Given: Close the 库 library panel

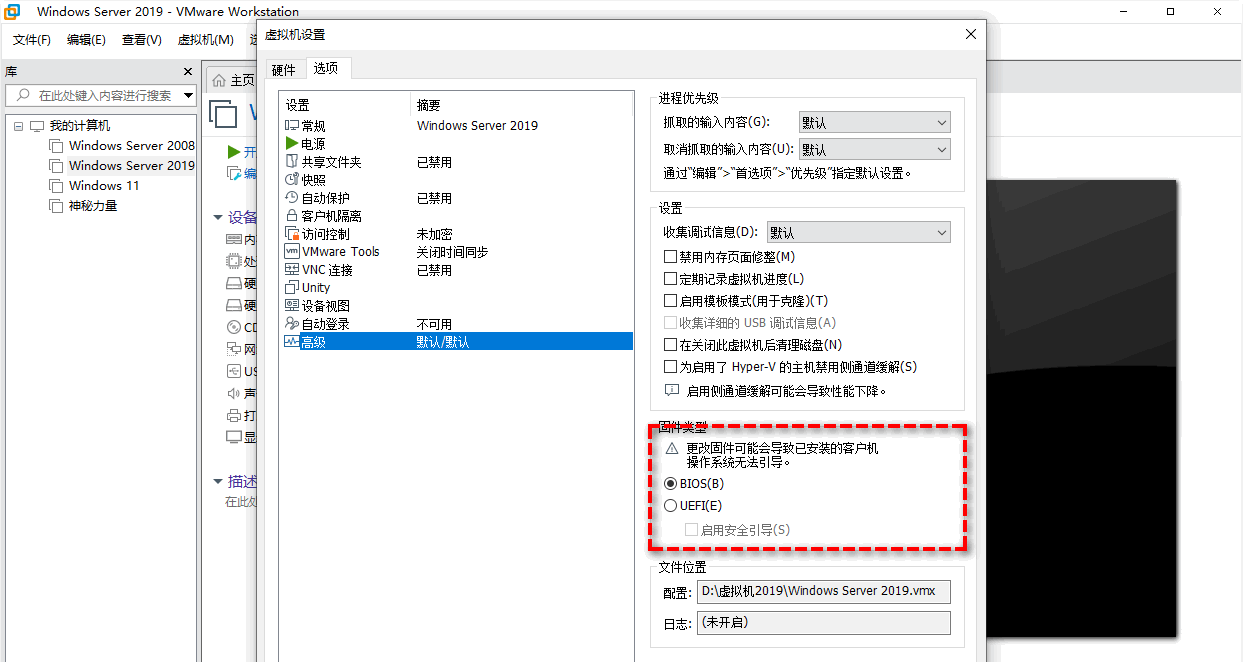Looking at the screenshot, I should 187,72.
